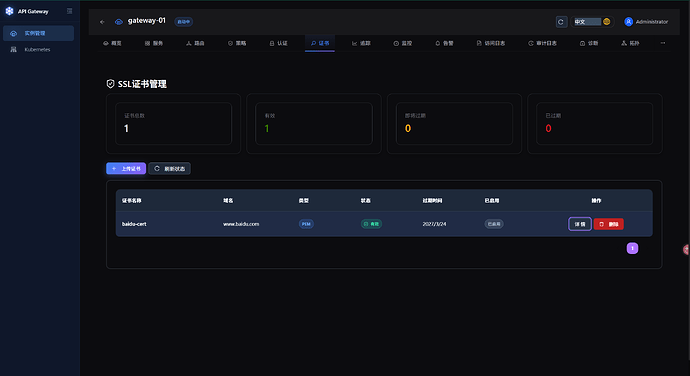Collapse sidebar using menu toggle icon
This screenshot has width=690, height=376.
click(x=70, y=11)
